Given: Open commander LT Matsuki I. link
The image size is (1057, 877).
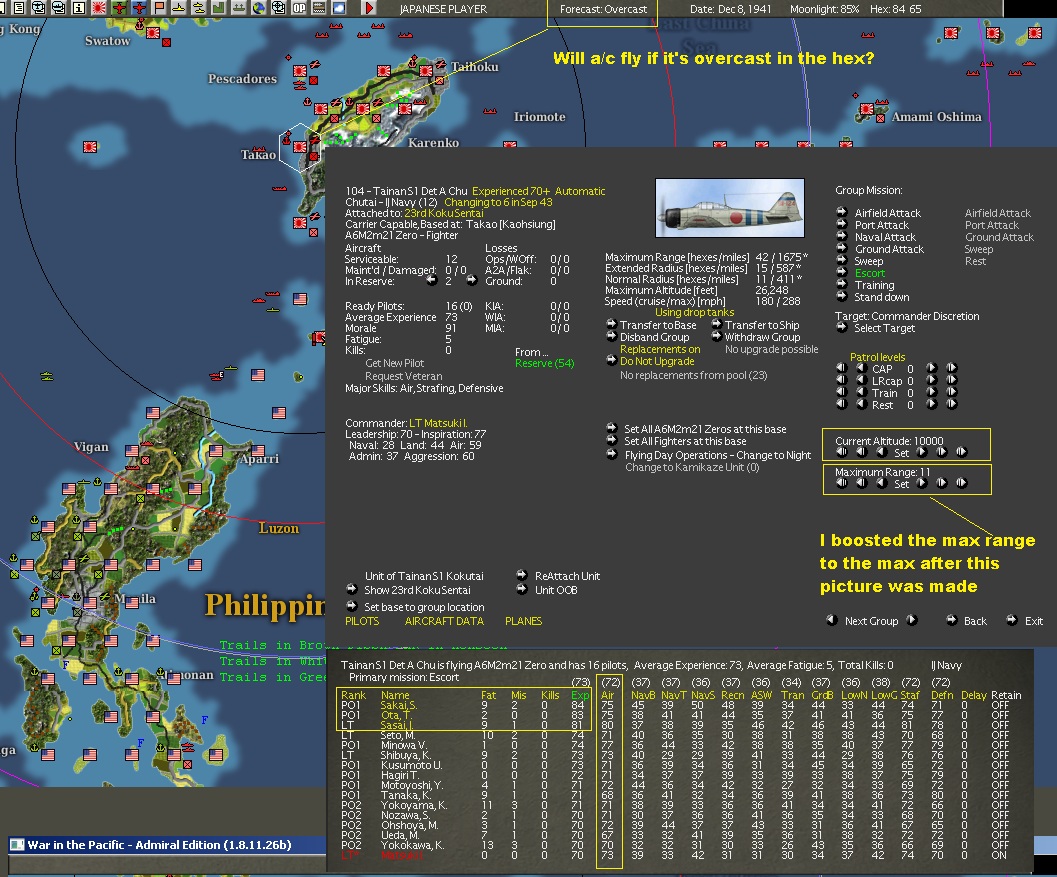Looking at the screenshot, I should click(438, 423).
